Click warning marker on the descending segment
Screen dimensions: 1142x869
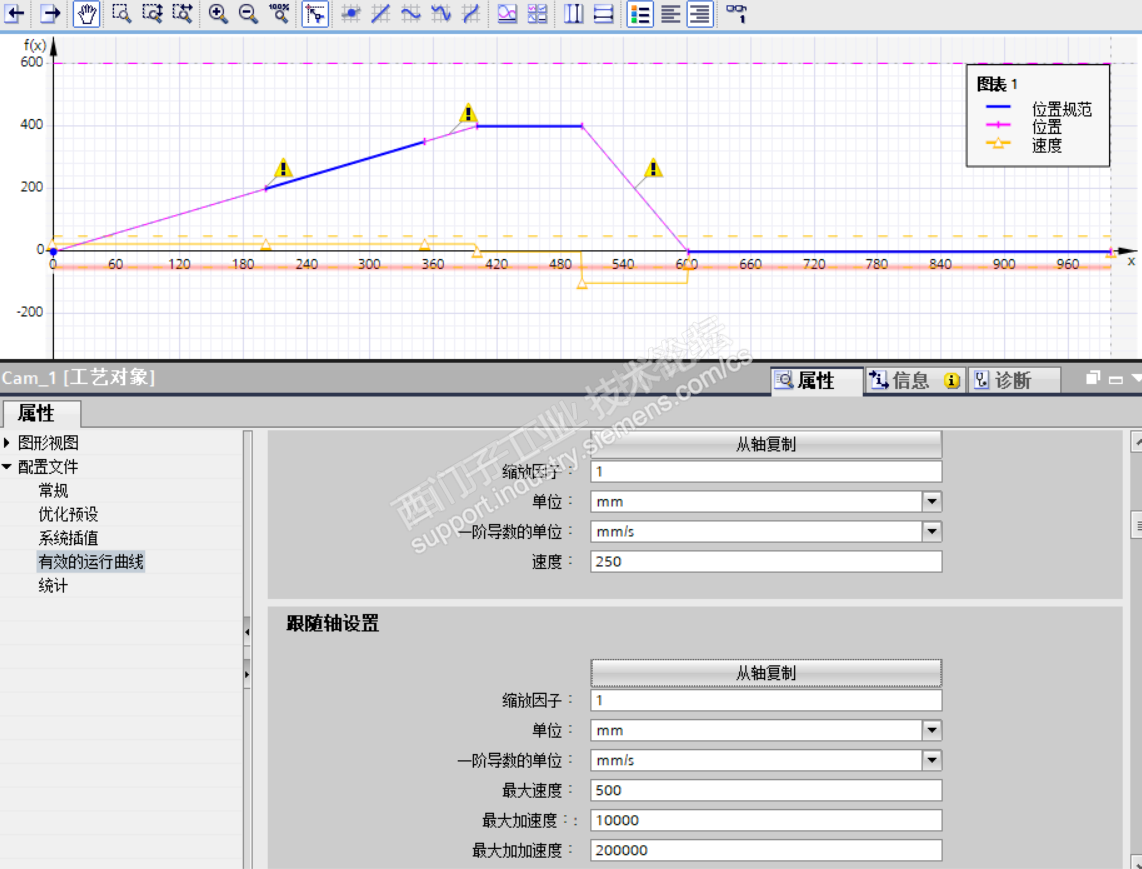tap(653, 168)
